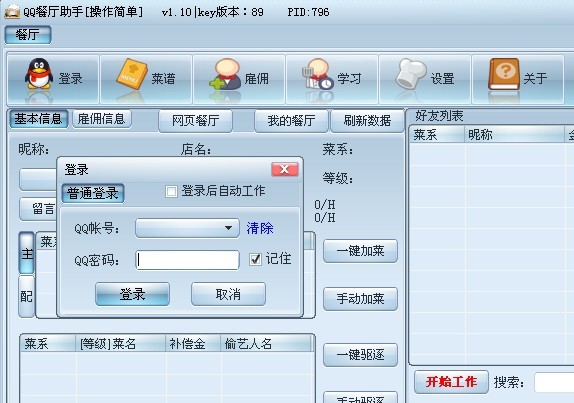Focus the QQ密码 input field
This screenshot has height=403, width=574.
(x=187, y=260)
